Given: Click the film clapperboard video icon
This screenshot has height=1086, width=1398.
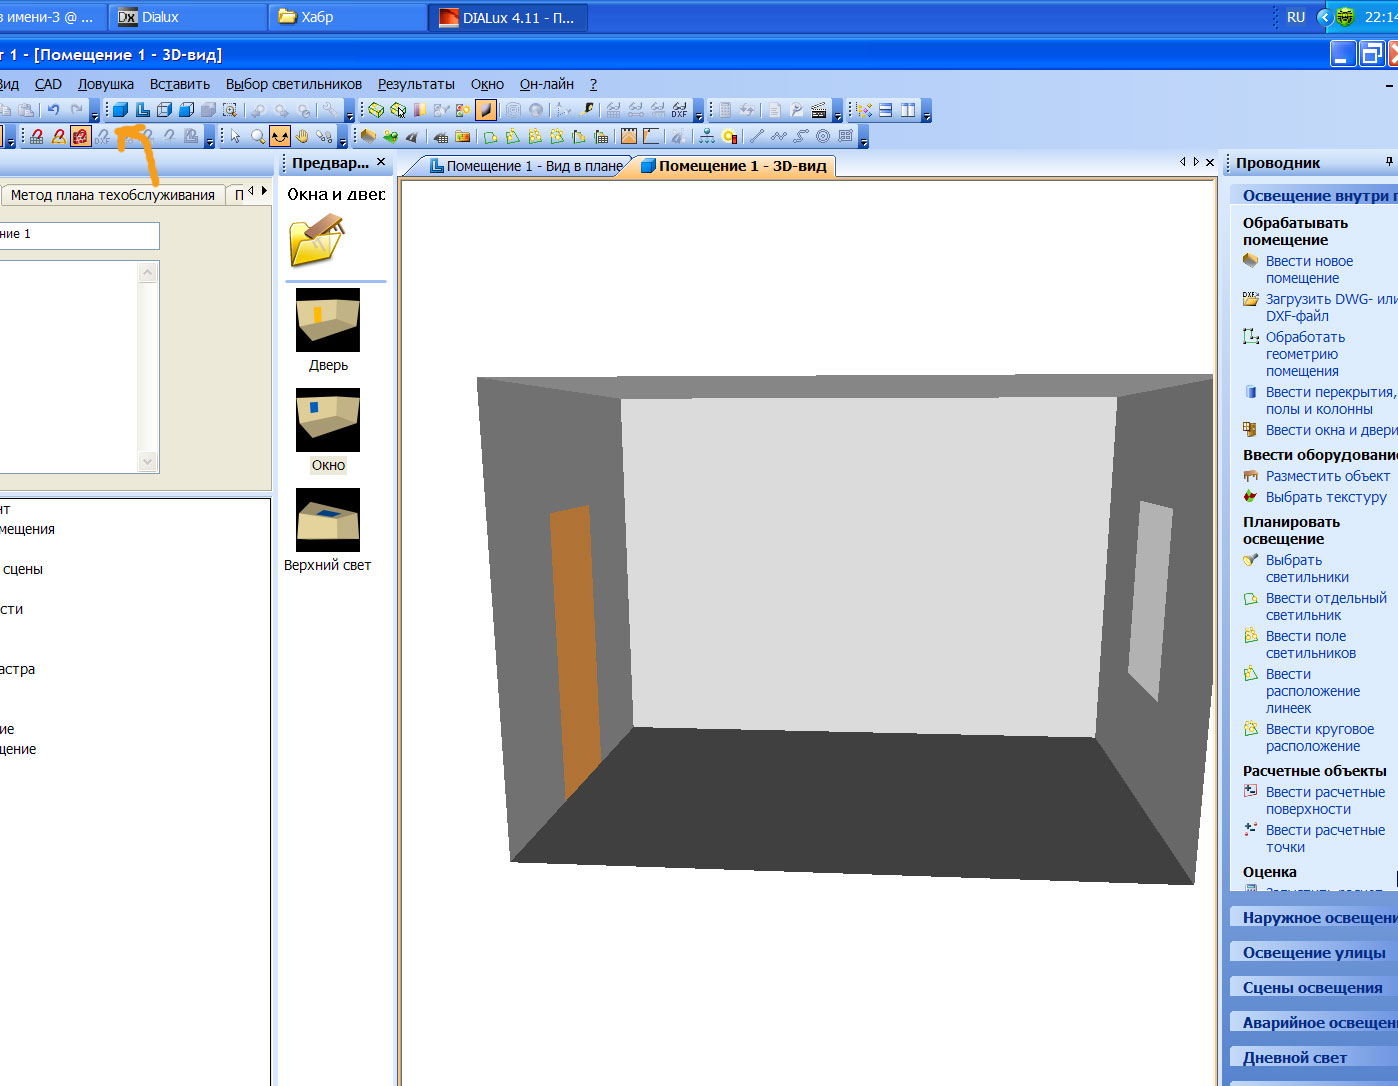Looking at the screenshot, I should coord(819,110).
